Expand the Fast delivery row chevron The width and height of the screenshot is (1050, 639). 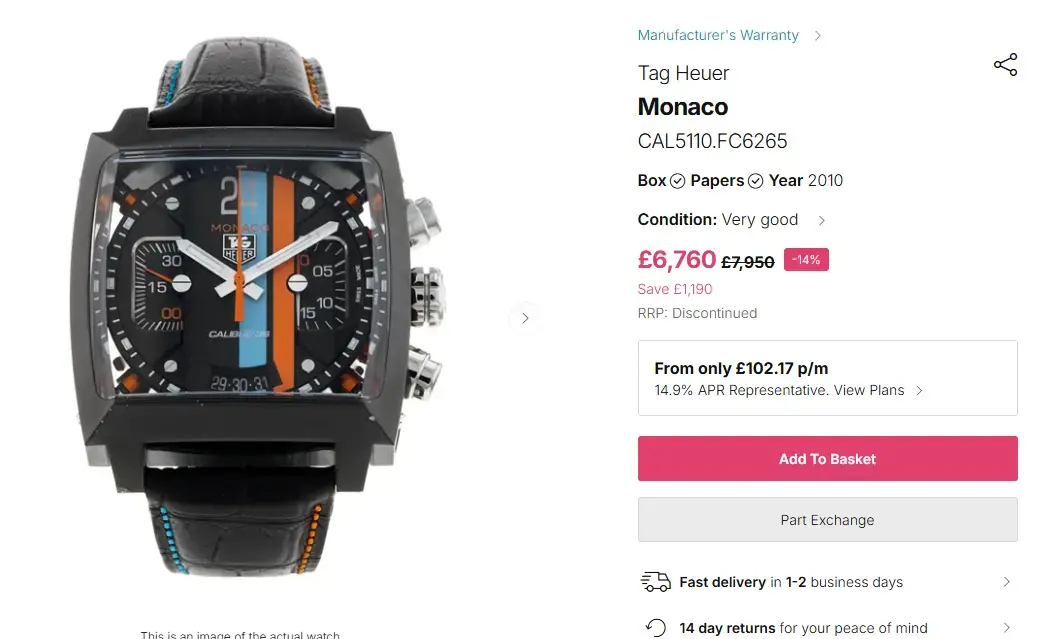[x=1006, y=582]
